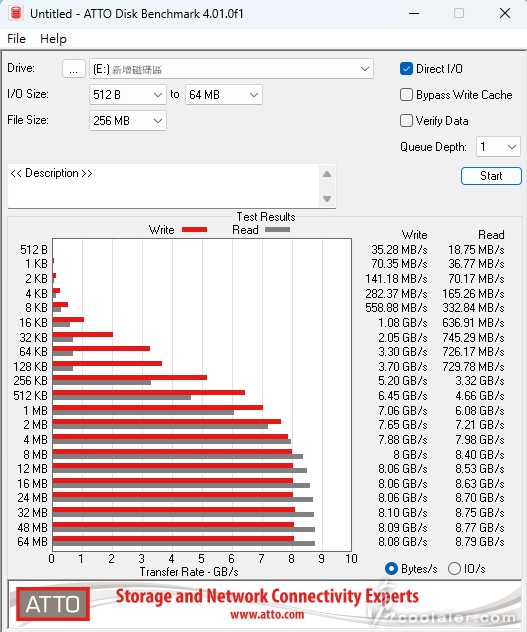The image size is (527, 632).
Task: Click the 64 MB write value 8.08 GB/s
Action: tap(402, 542)
